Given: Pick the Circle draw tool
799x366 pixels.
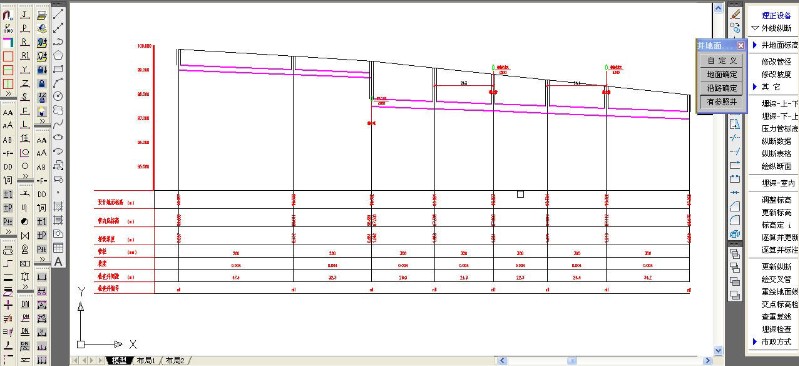Looking at the screenshot, I should 59,96.
